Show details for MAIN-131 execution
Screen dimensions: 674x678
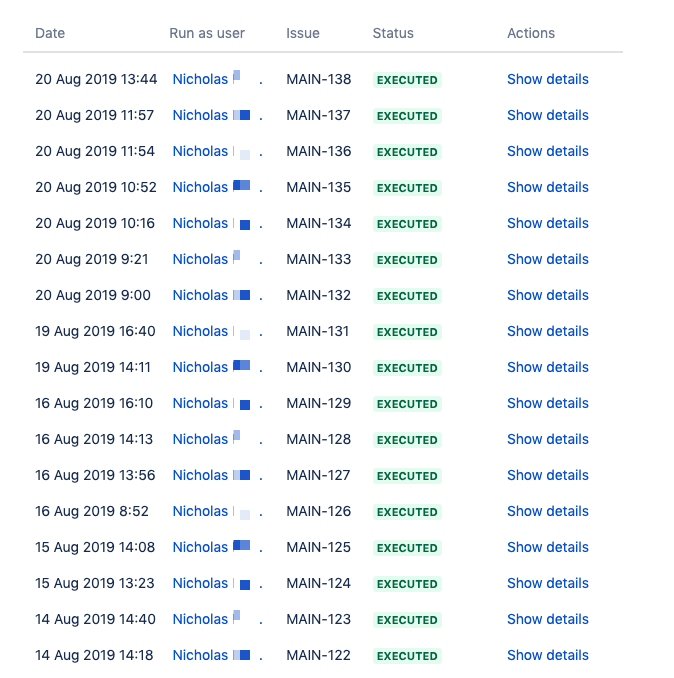(x=547, y=331)
